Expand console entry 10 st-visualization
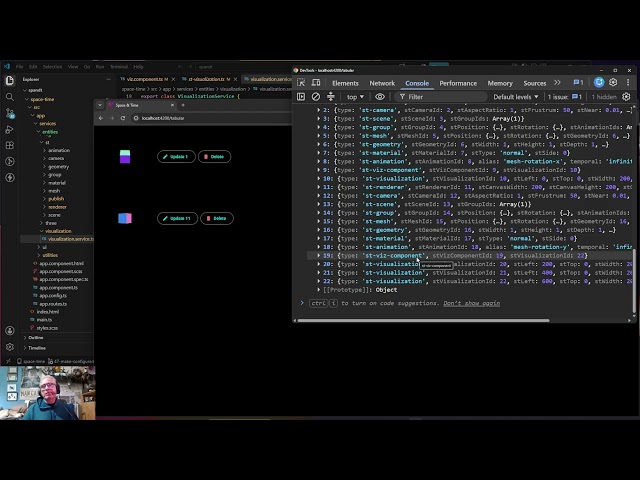Viewport: 640px width, 480px height. 319,178
